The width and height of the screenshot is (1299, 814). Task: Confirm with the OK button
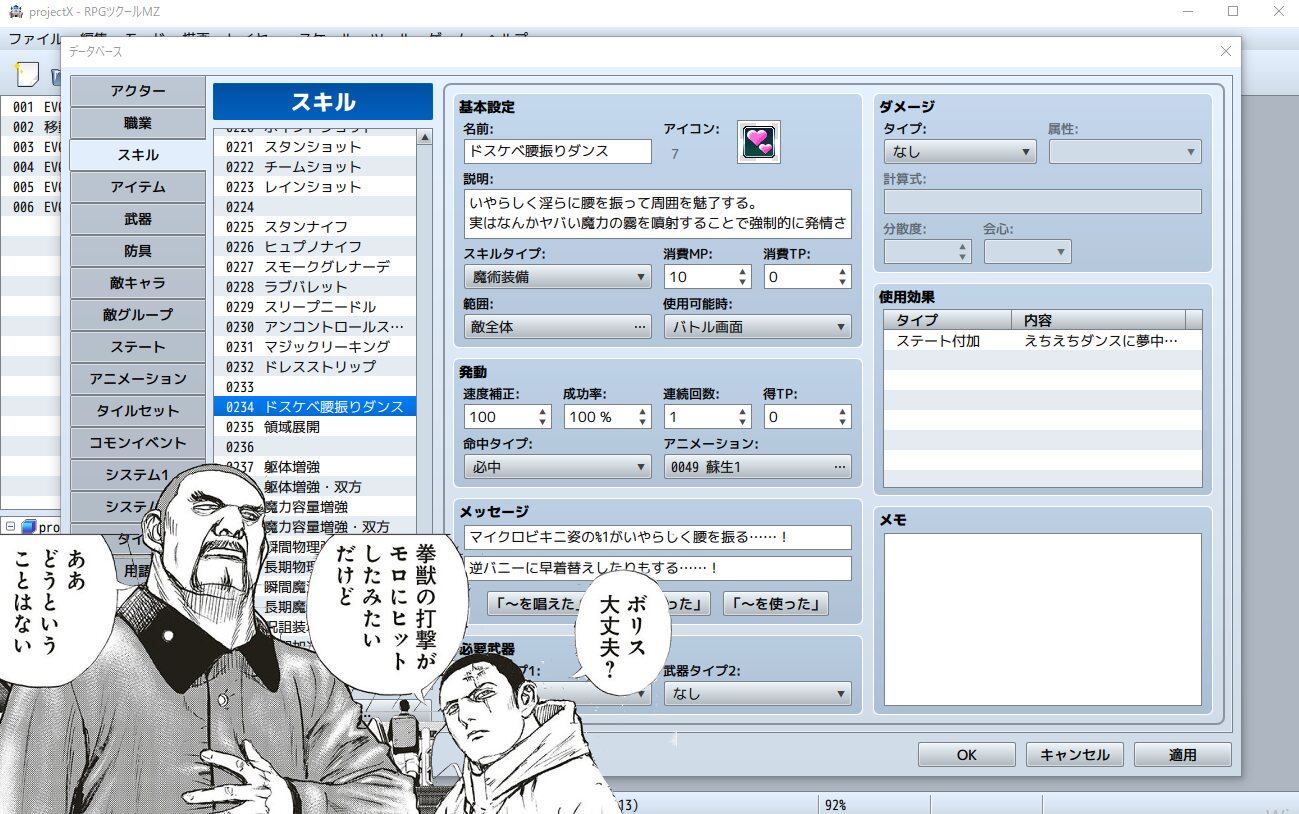966,755
